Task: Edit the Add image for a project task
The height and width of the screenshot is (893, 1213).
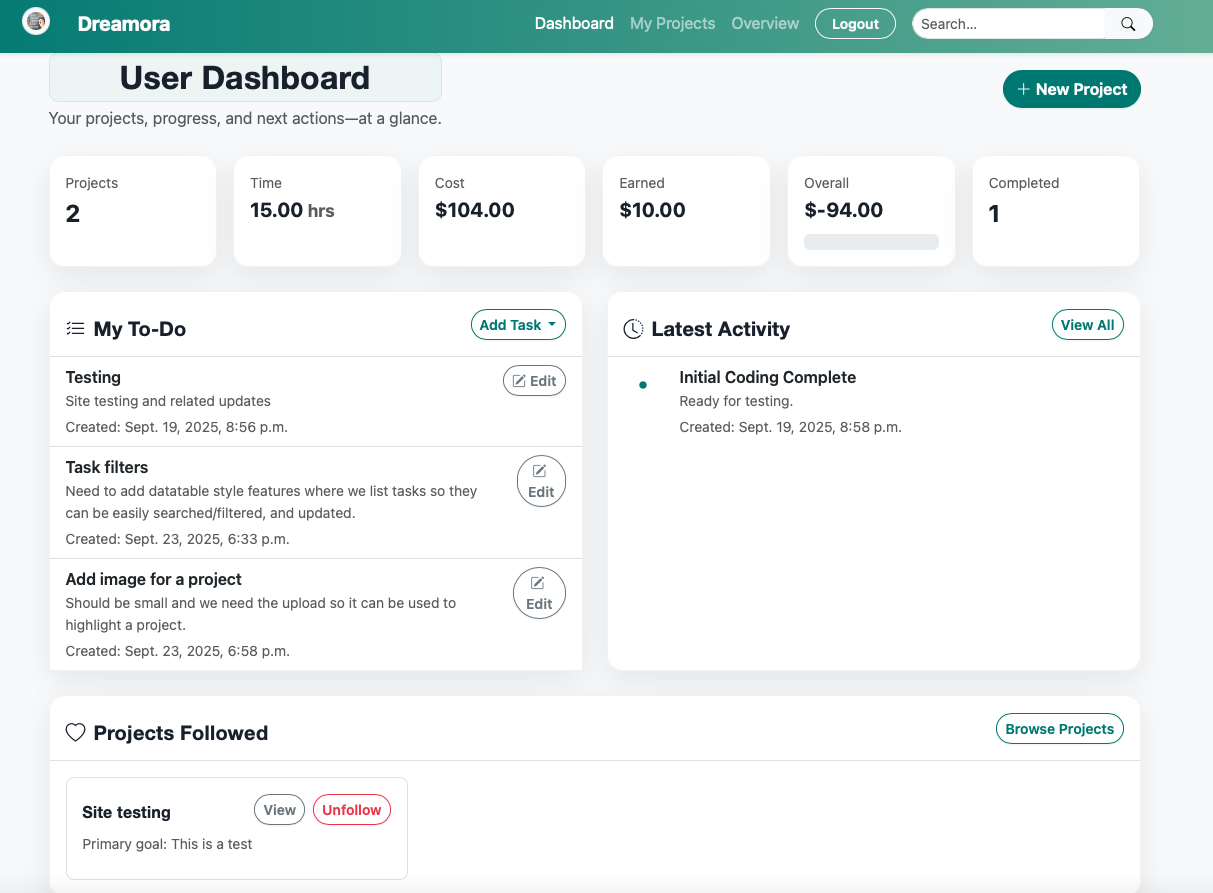Action: tap(539, 592)
